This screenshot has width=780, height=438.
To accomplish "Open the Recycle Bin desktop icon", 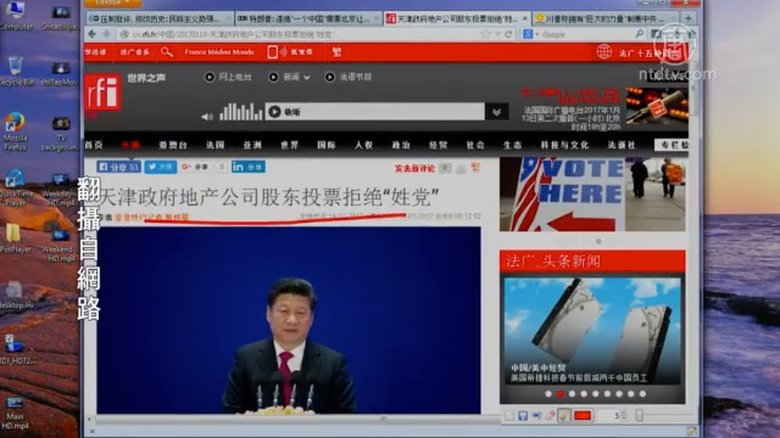I will pos(14,68).
